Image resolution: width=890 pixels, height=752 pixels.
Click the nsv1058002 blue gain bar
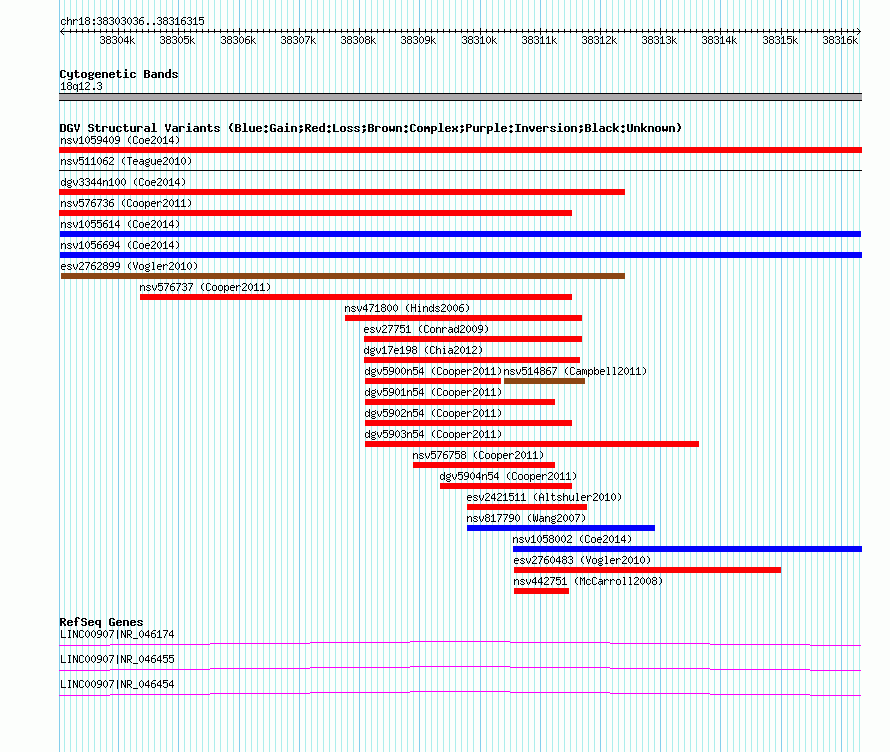click(687, 549)
